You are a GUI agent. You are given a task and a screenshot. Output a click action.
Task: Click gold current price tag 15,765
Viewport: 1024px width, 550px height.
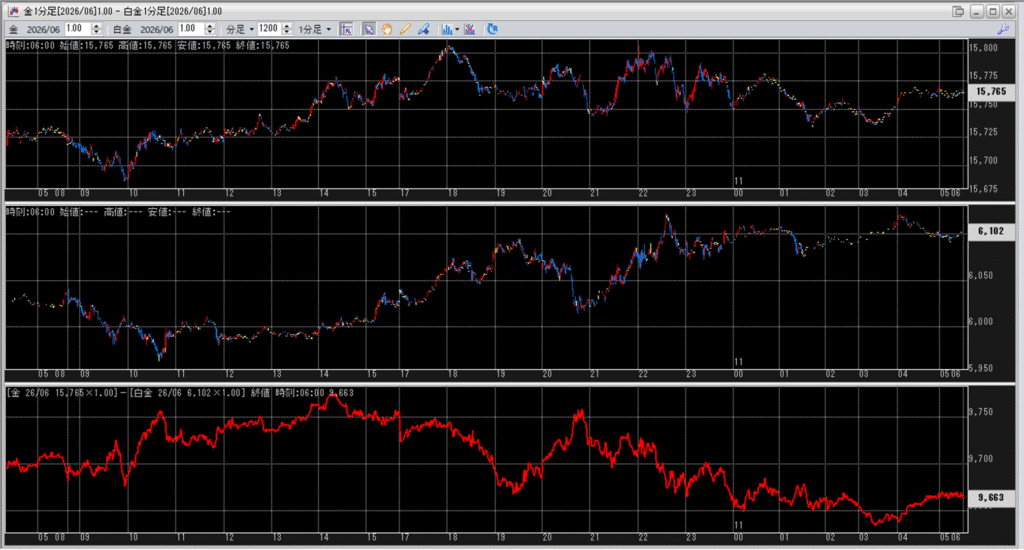[x=991, y=91]
